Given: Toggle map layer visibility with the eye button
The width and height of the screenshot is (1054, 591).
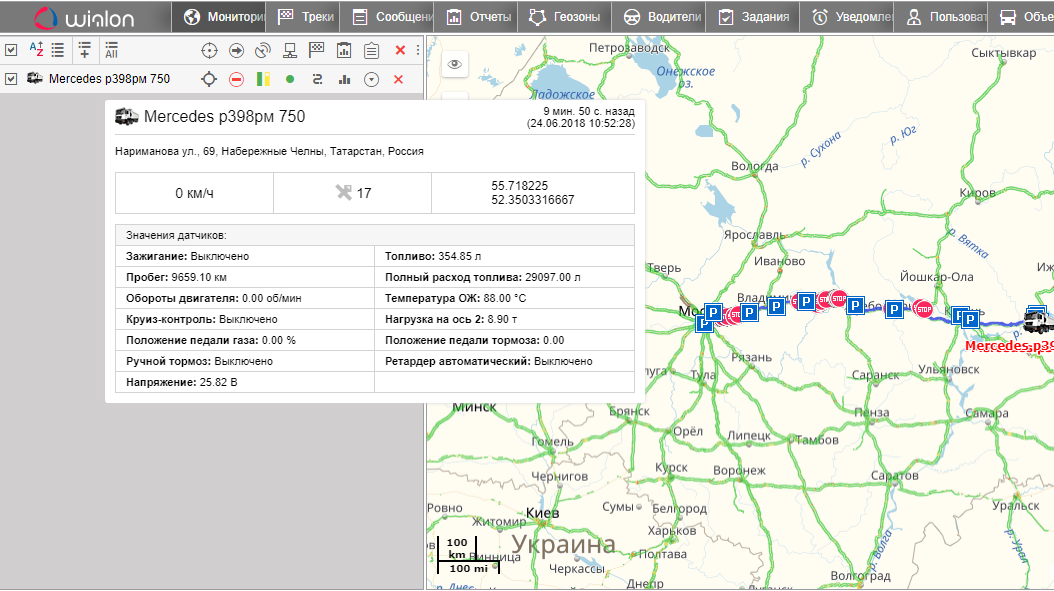Looking at the screenshot, I should 455,64.
